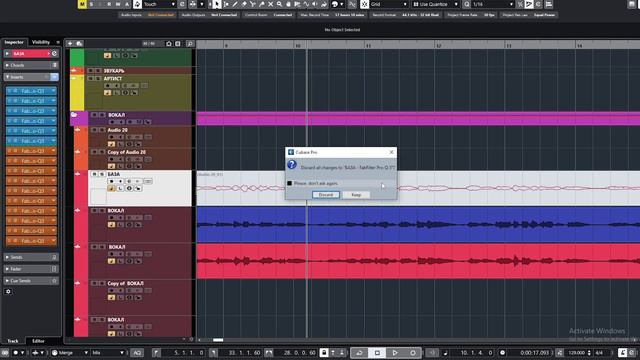Switch to the Inspector tab
640x360 pixels.
(14, 42)
